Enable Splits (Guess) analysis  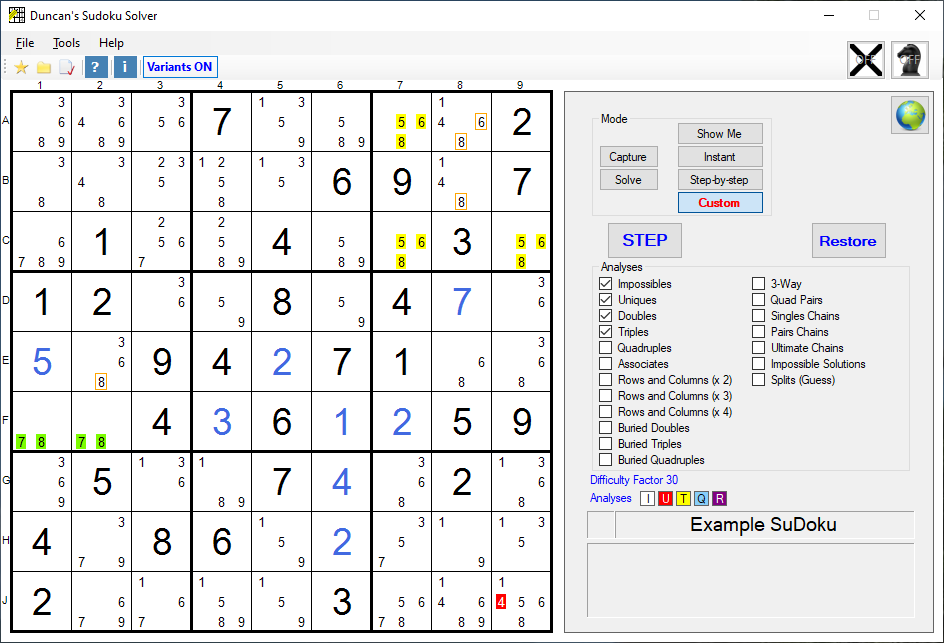point(759,380)
